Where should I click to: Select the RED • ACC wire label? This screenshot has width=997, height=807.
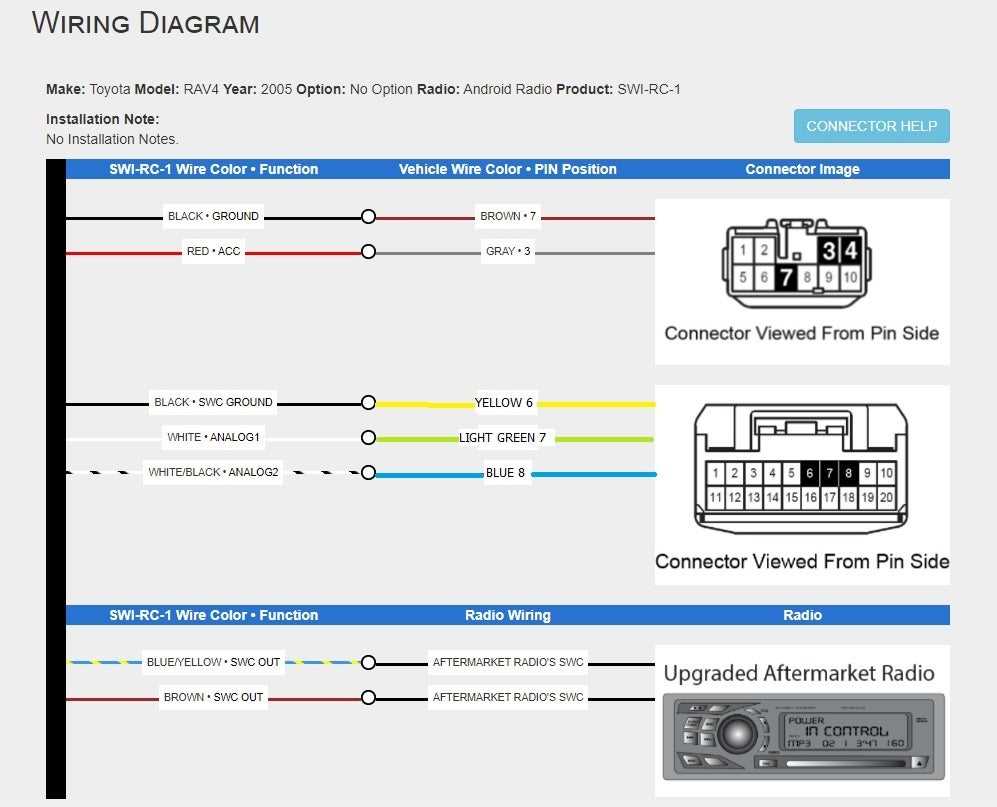213,251
